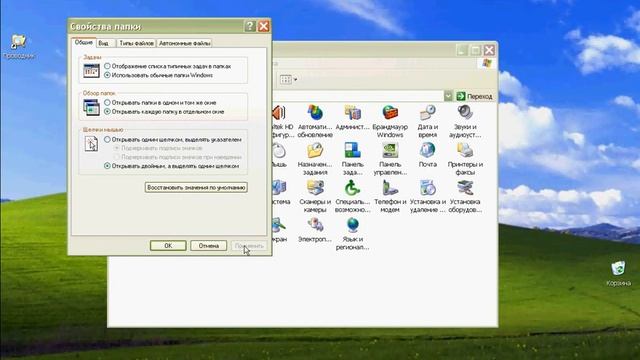Open the Система icon
The height and width of the screenshot is (360, 640).
(281, 192)
